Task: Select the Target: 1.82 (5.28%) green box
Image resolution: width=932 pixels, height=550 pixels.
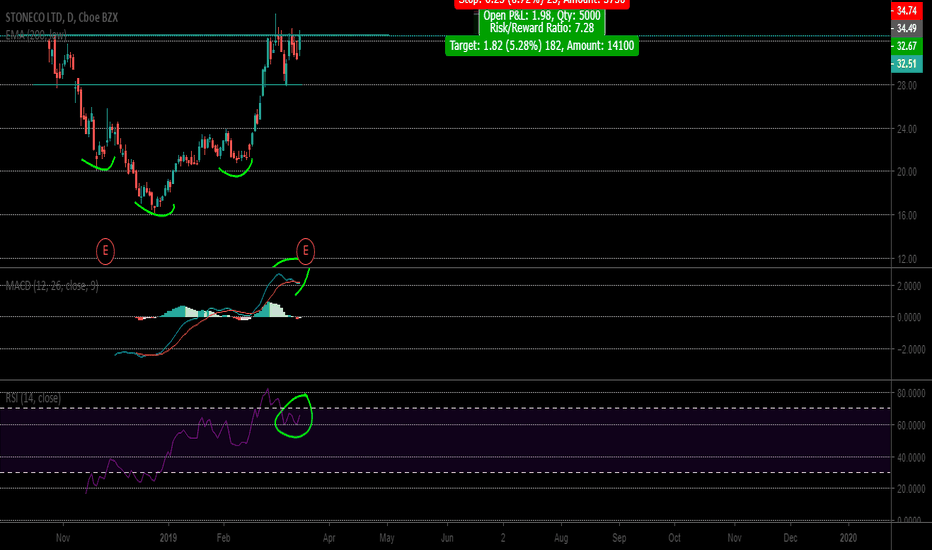Action: coord(541,46)
